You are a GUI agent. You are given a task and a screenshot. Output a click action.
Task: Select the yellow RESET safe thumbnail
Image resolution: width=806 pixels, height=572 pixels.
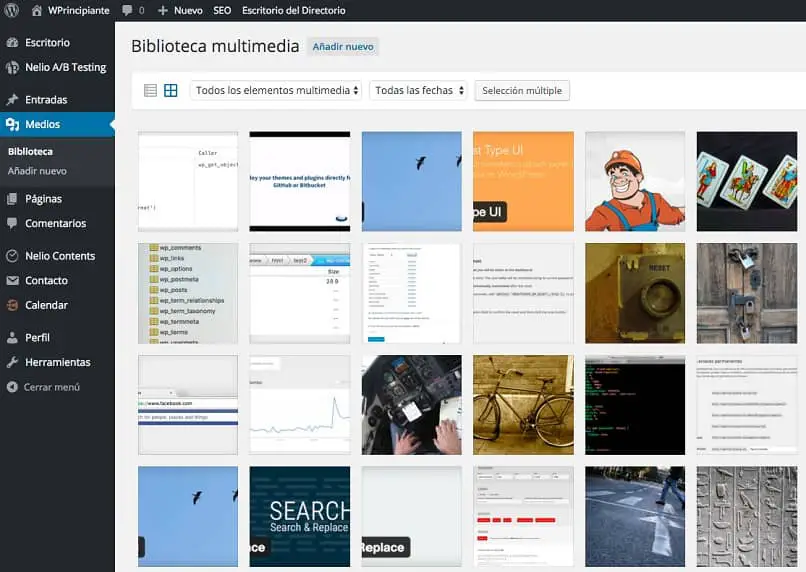point(635,293)
